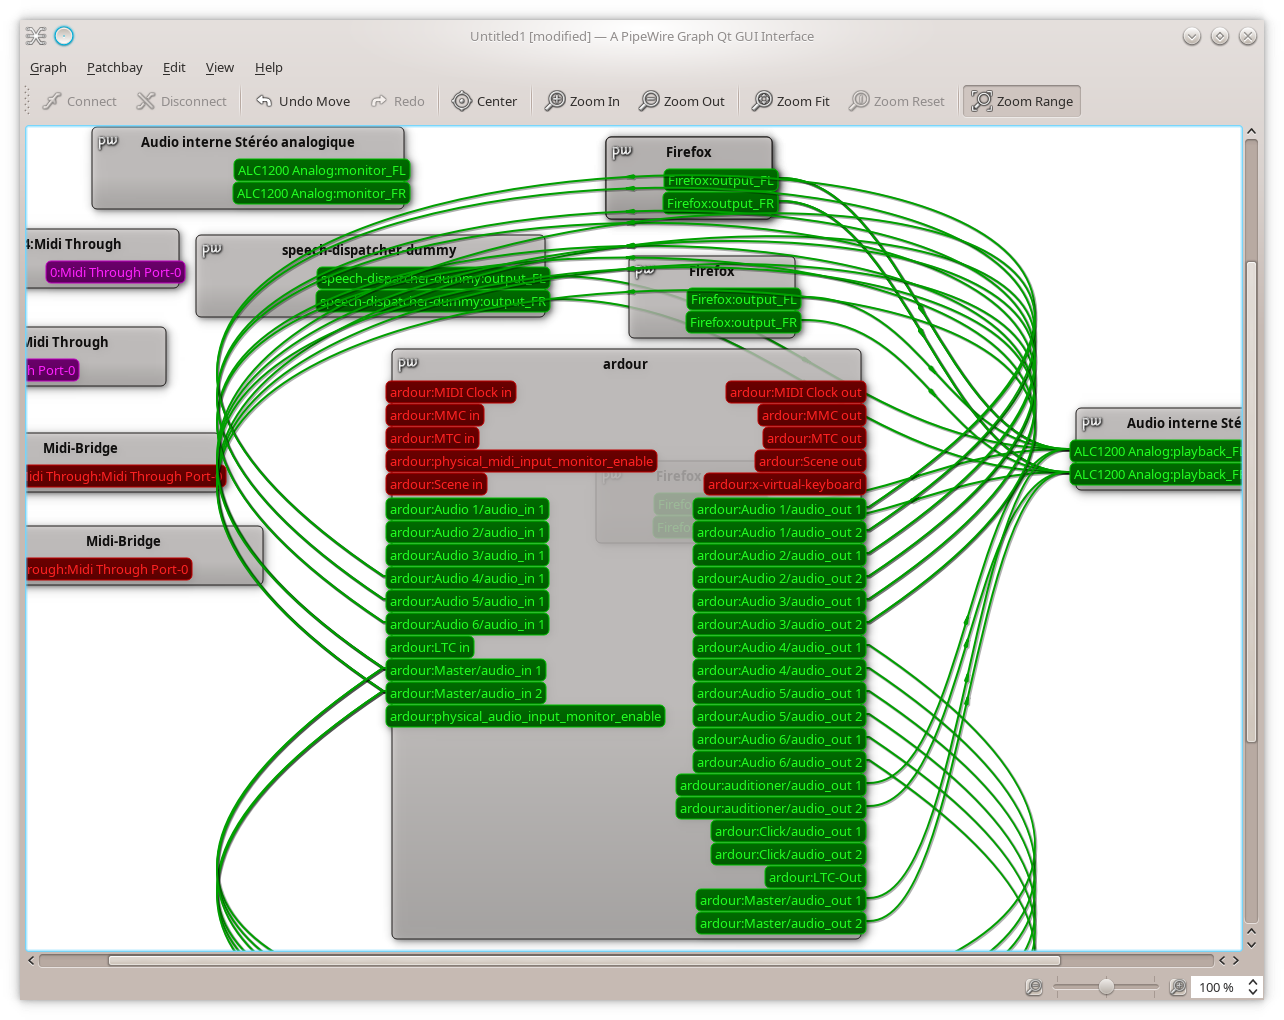Select the ardour:Click/audio_out 2 port
This screenshot has height=1020, width=1284.
(x=788, y=855)
